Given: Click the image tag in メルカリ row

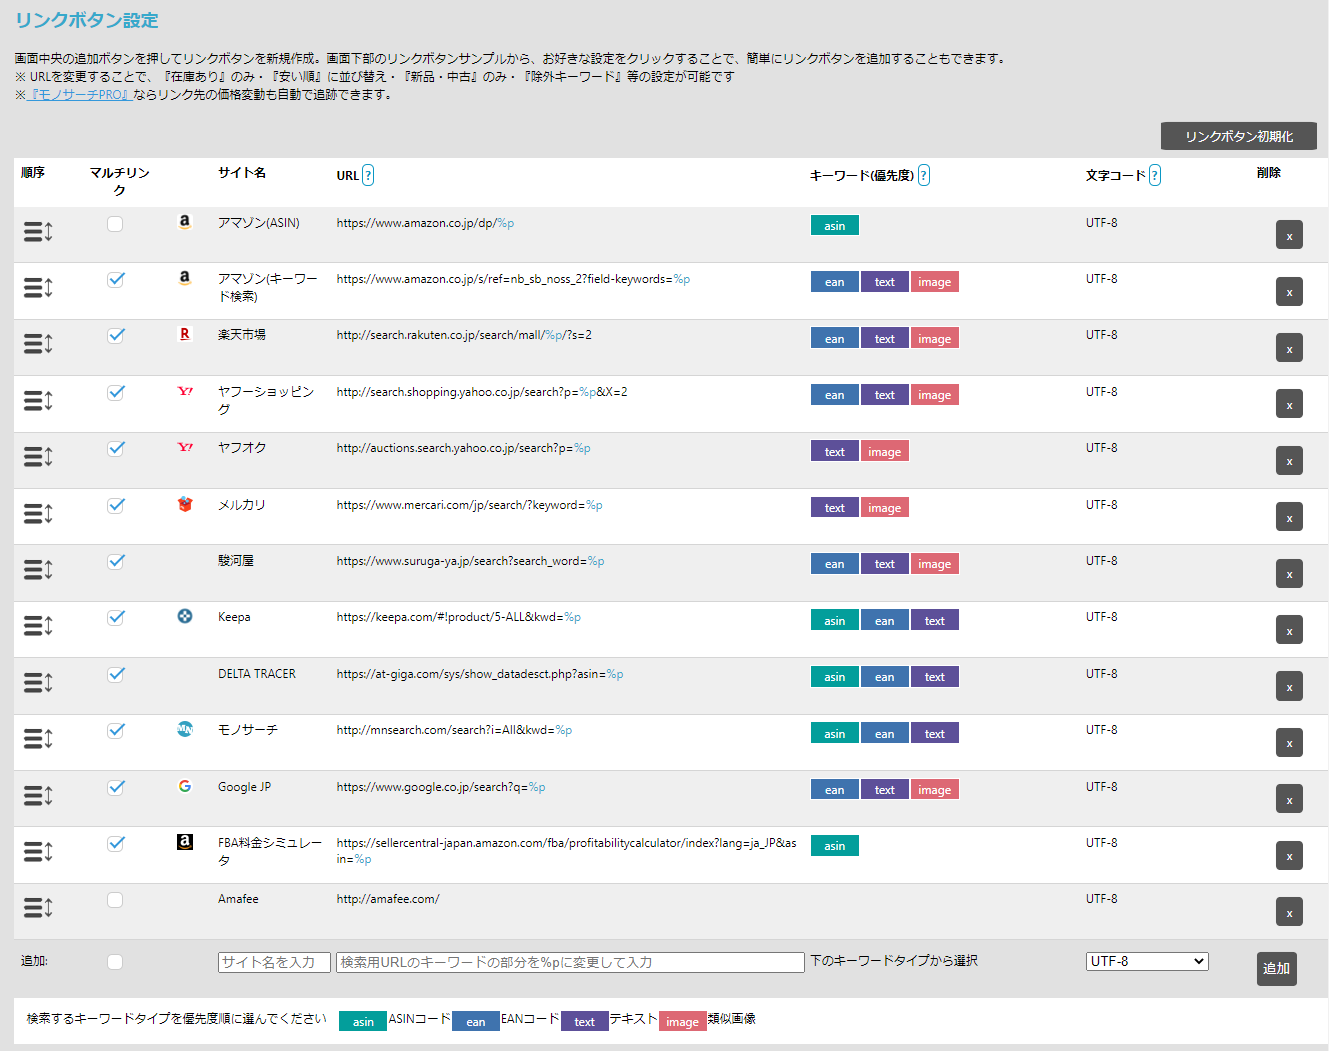Looking at the screenshot, I should click(x=885, y=507).
